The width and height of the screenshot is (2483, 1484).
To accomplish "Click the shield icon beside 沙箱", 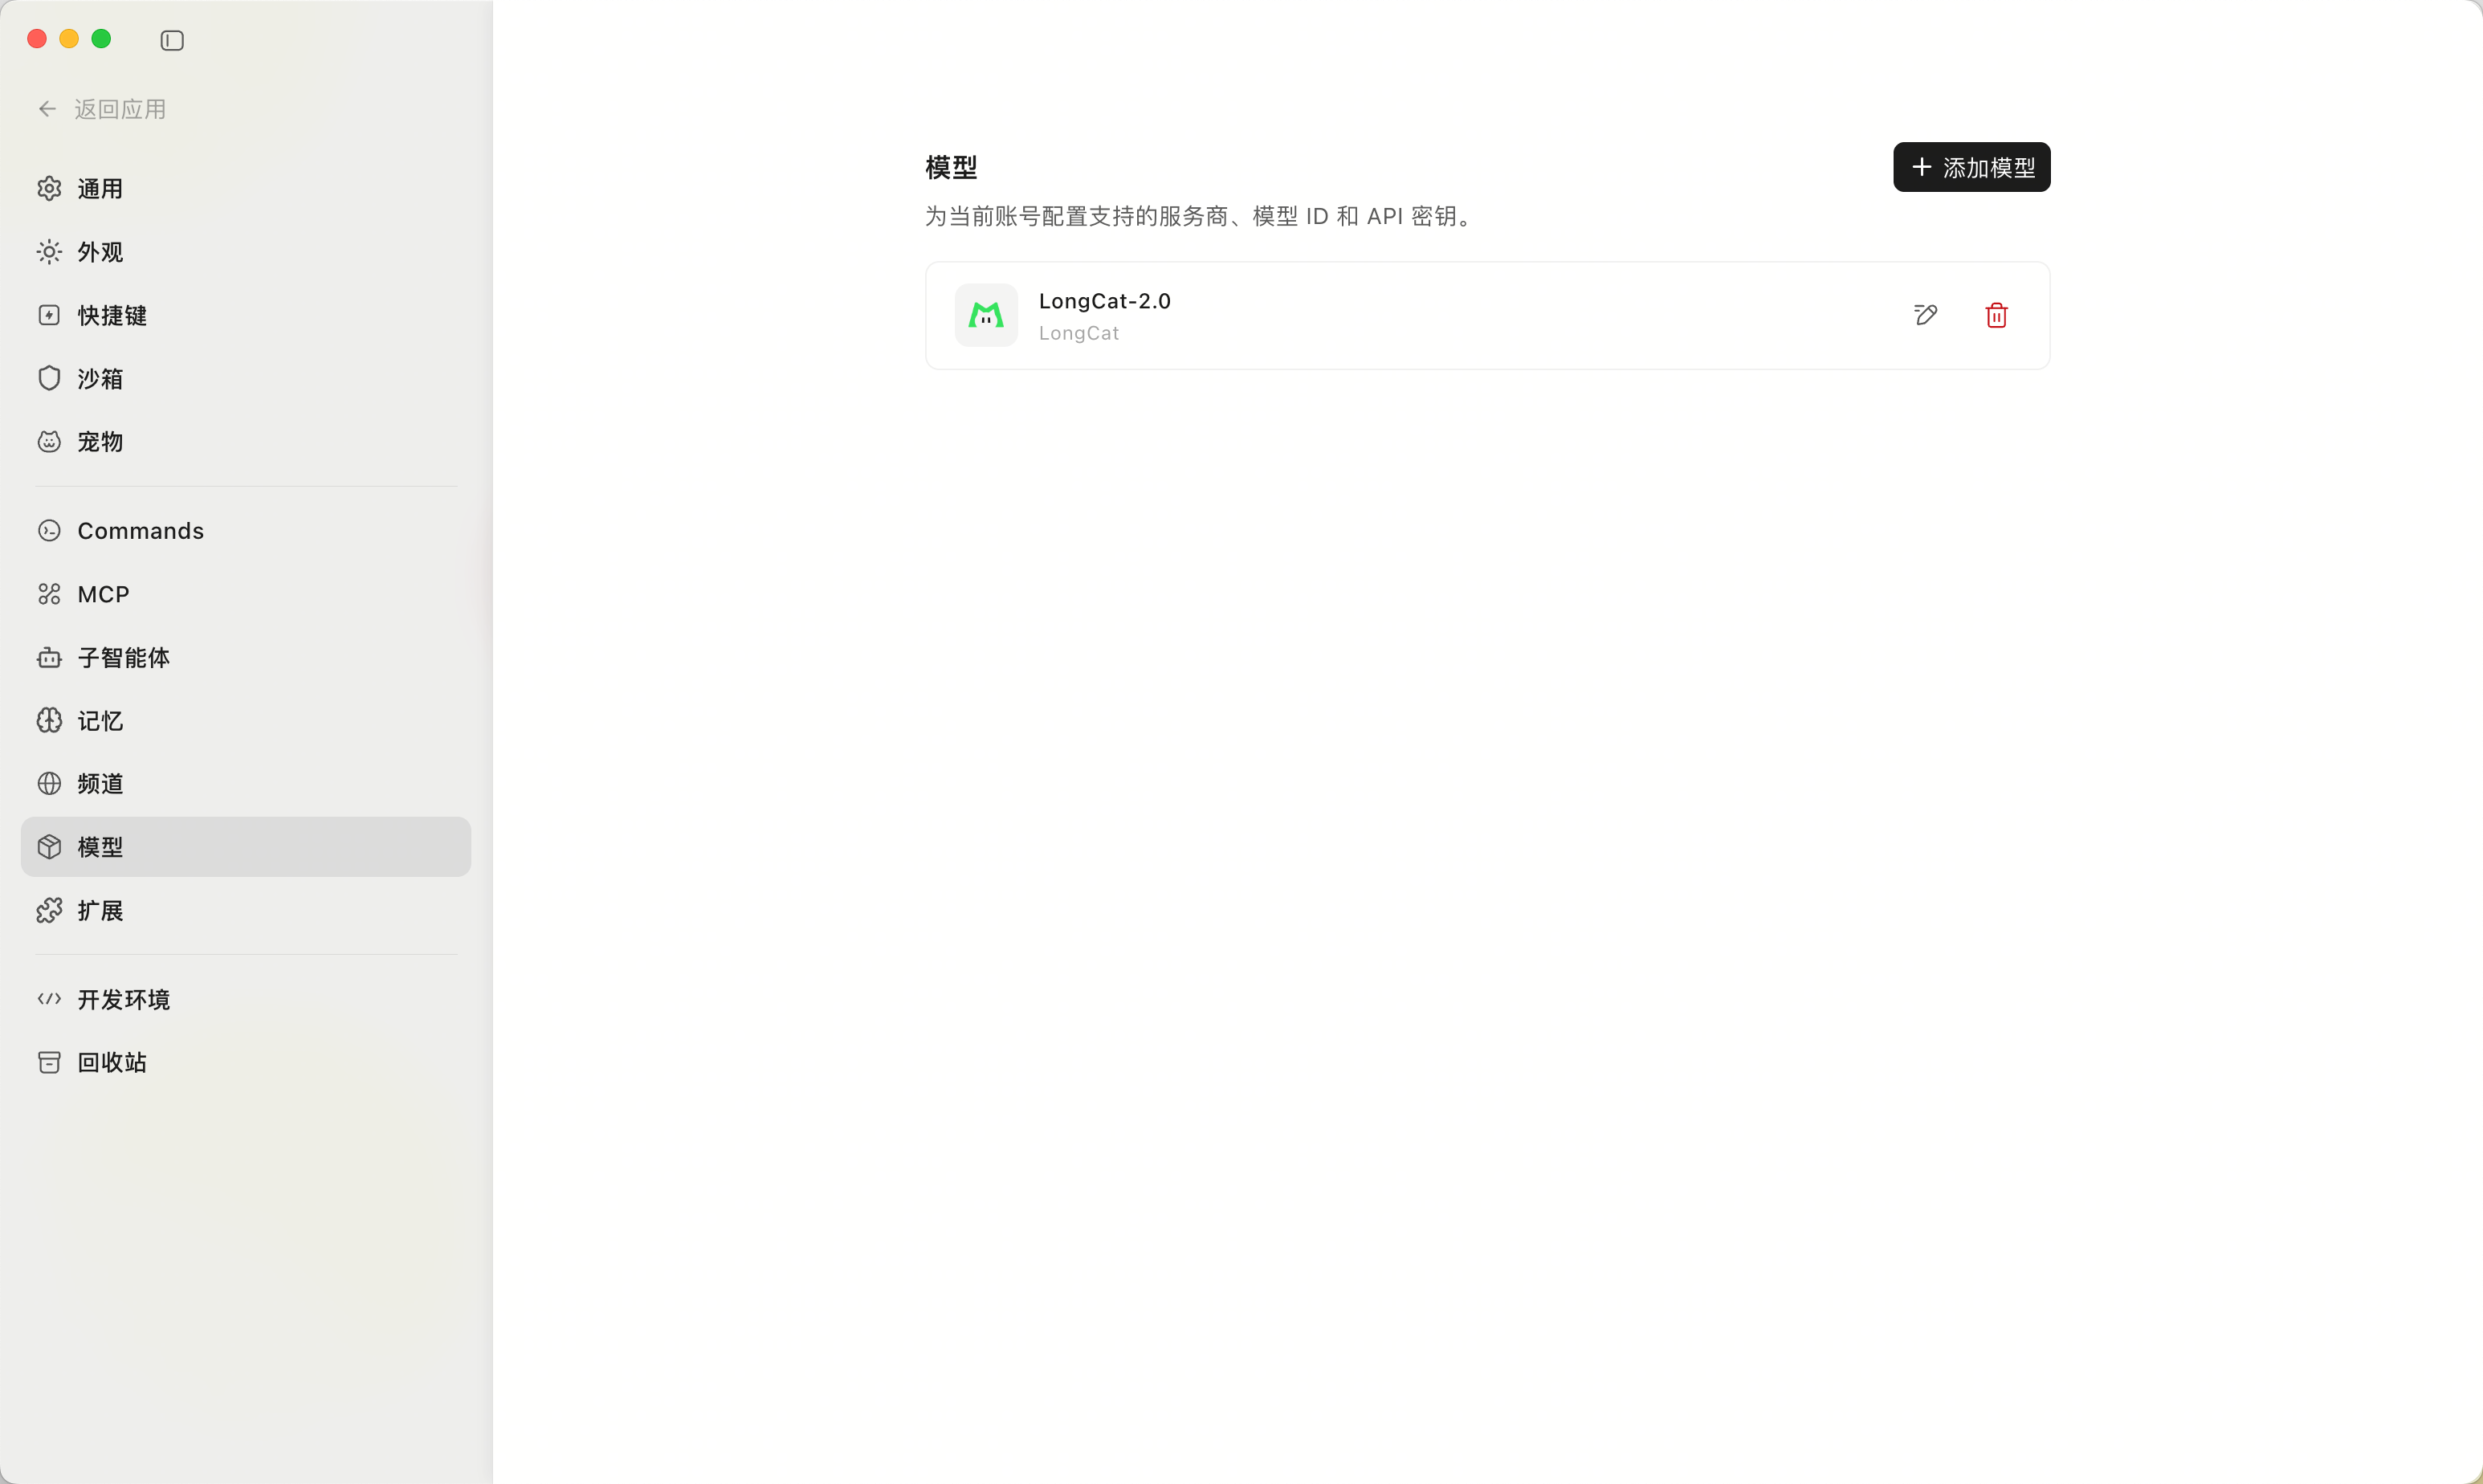I will tap(49, 378).
